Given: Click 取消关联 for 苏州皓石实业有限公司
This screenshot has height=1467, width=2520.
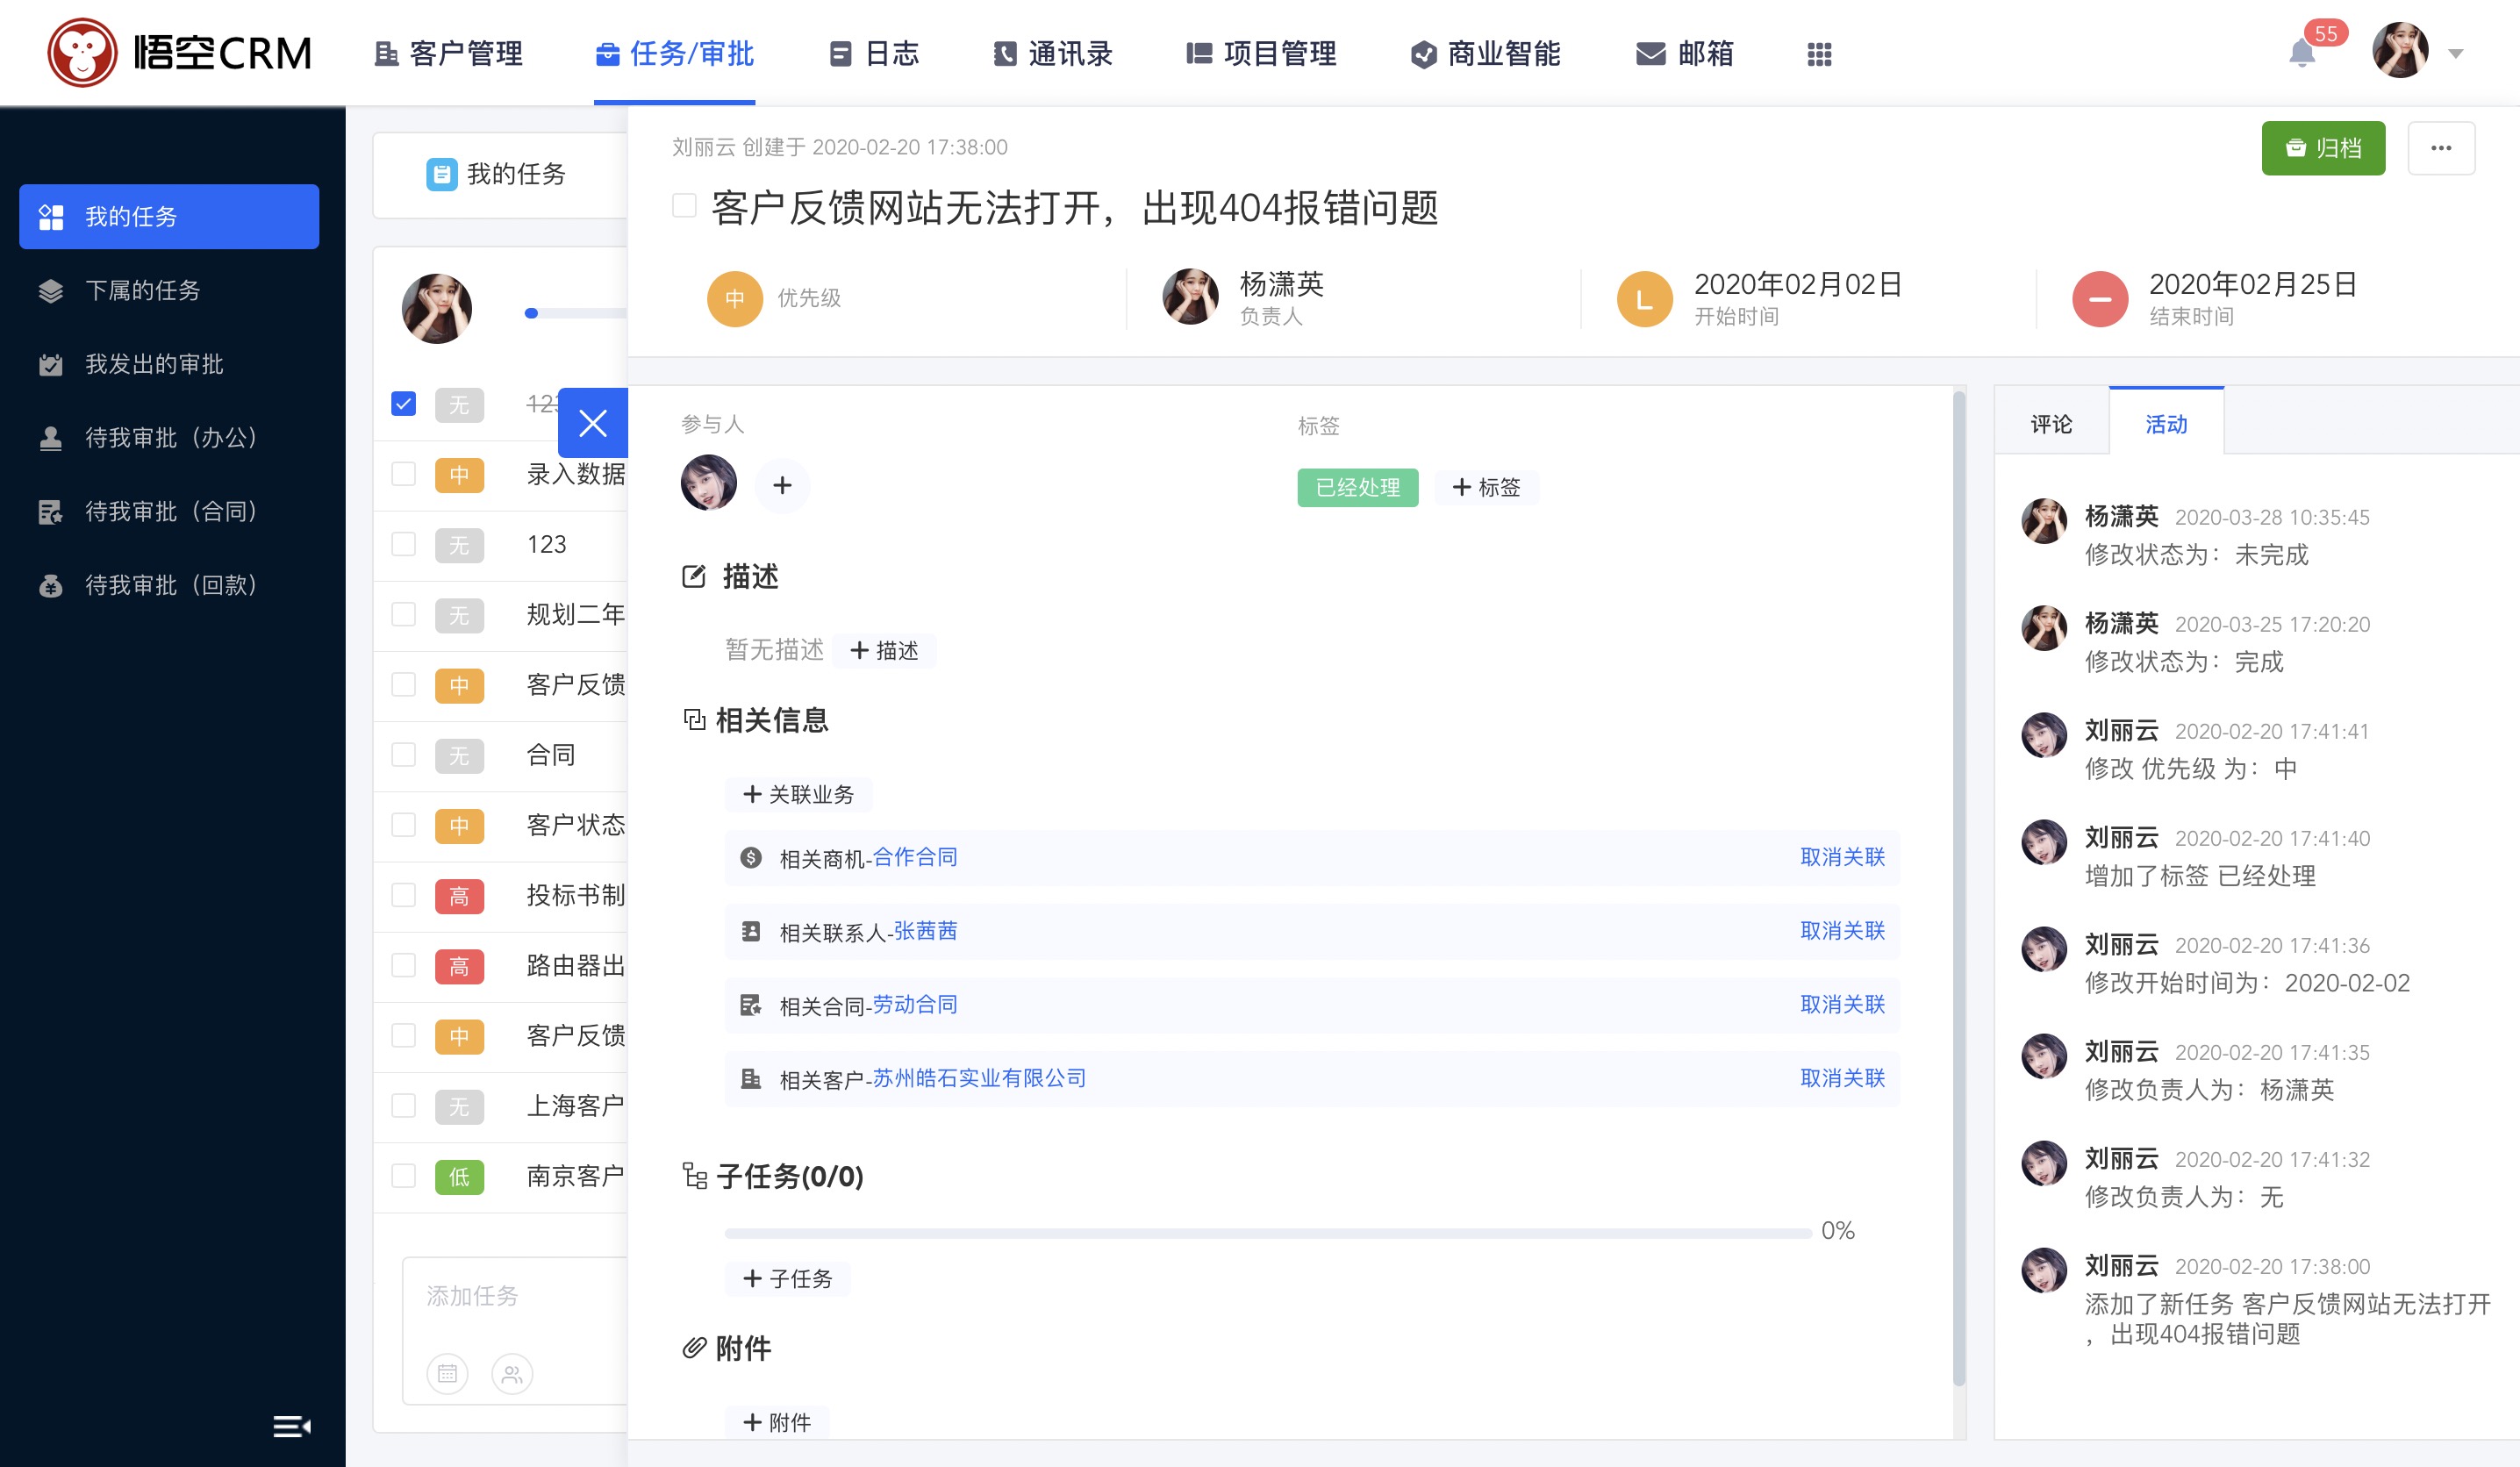Looking at the screenshot, I should point(1842,1078).
